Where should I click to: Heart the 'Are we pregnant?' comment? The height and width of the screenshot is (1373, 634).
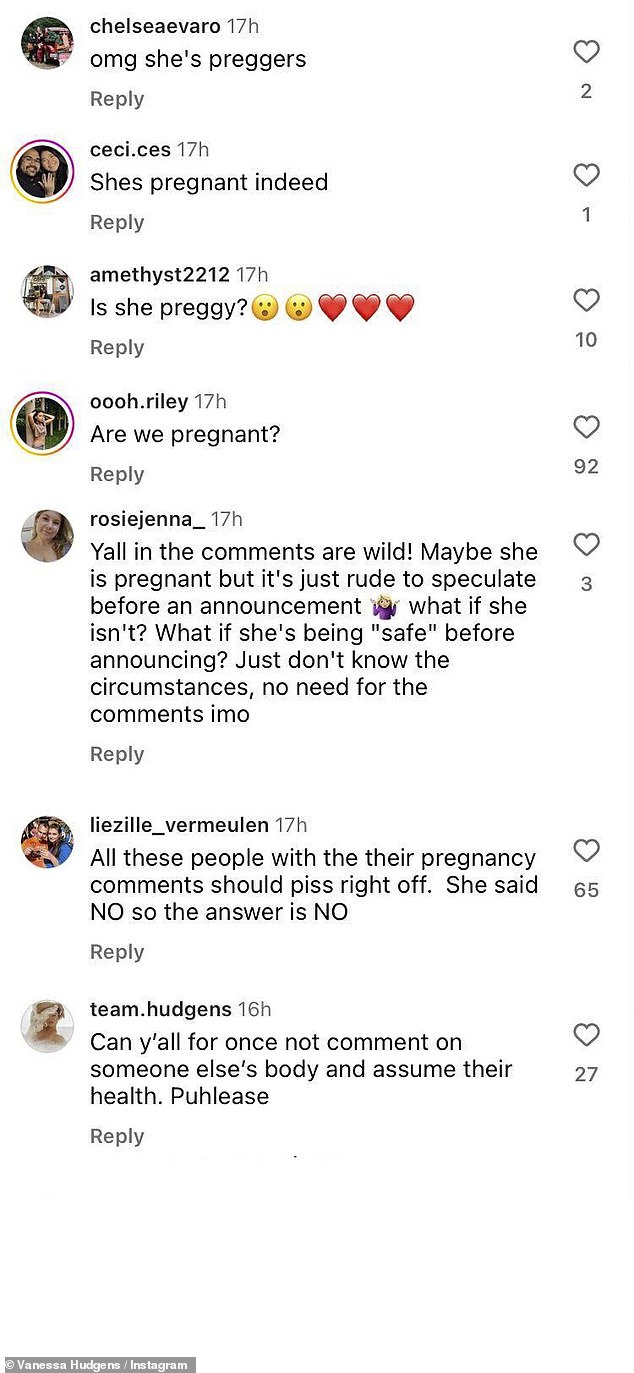[x=586, y=428]
